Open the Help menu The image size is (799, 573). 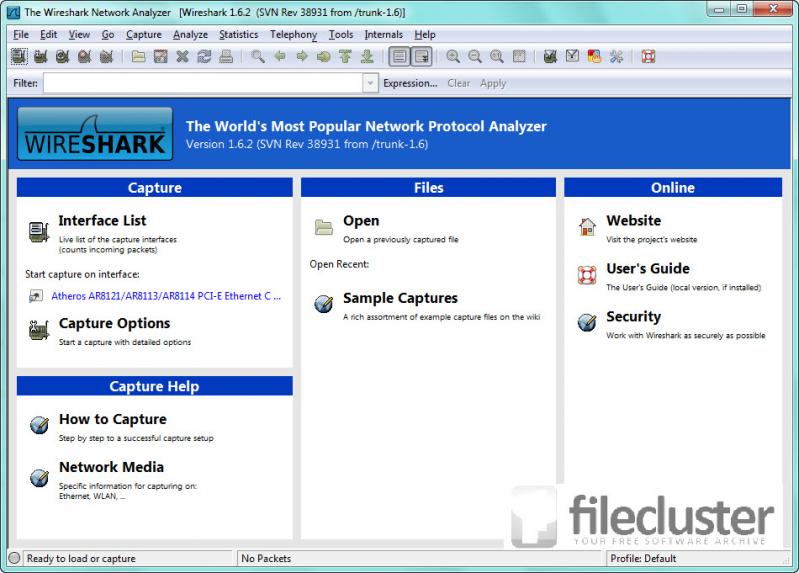tap(424, 35)
